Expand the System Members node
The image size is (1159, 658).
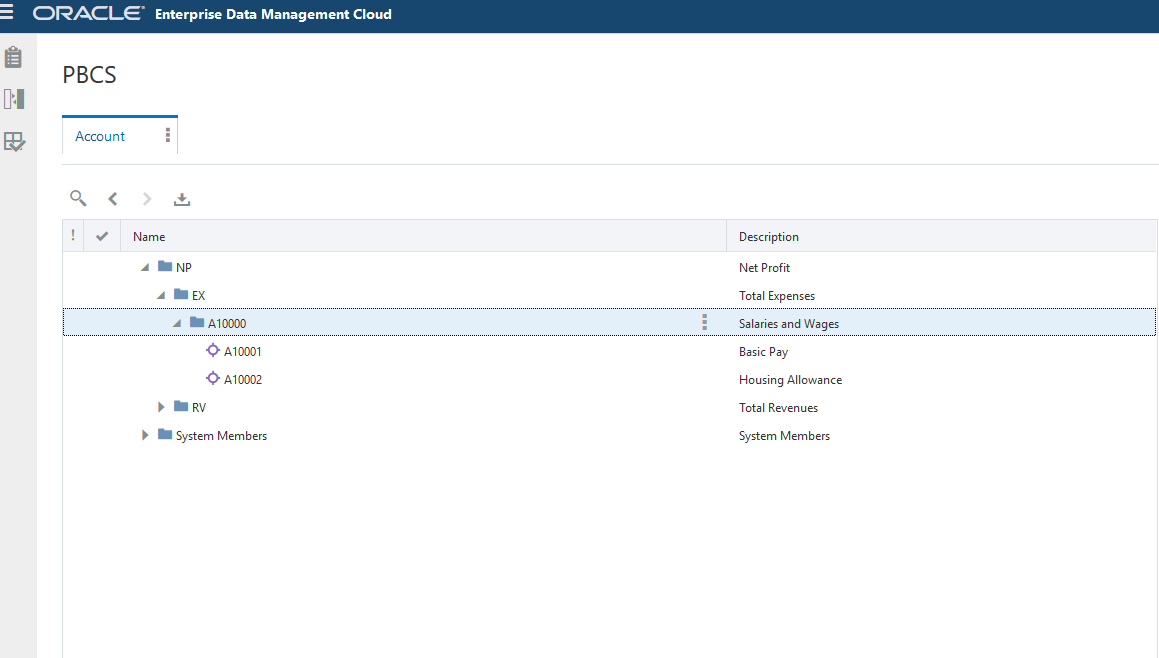pos(145,435)
